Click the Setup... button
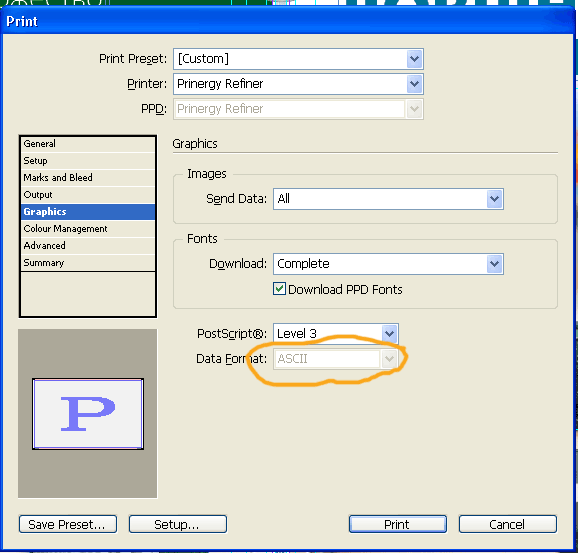578x553 pixels. click(178, 524)
